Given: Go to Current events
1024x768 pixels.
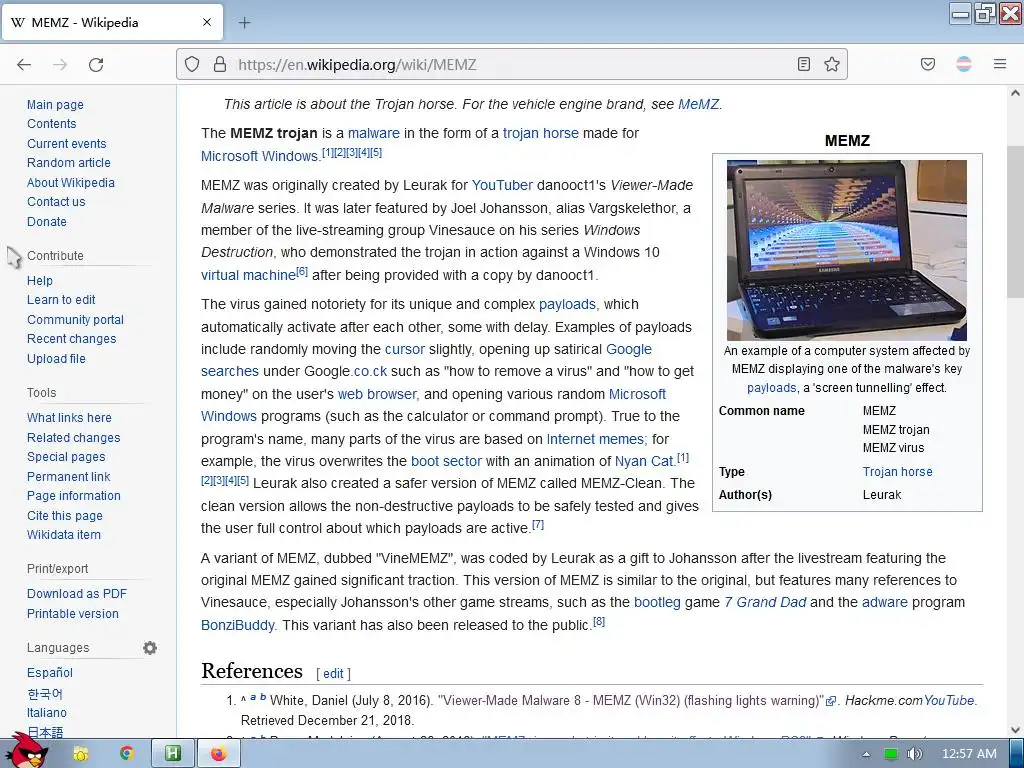Looking at the screenshot, I should tap(67, 144).
